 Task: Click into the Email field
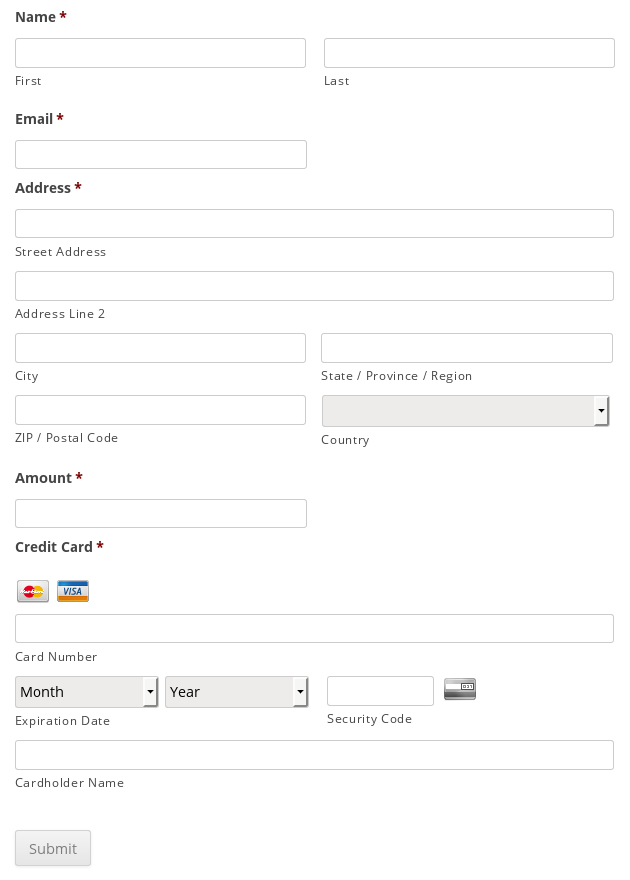click(160, 154)
